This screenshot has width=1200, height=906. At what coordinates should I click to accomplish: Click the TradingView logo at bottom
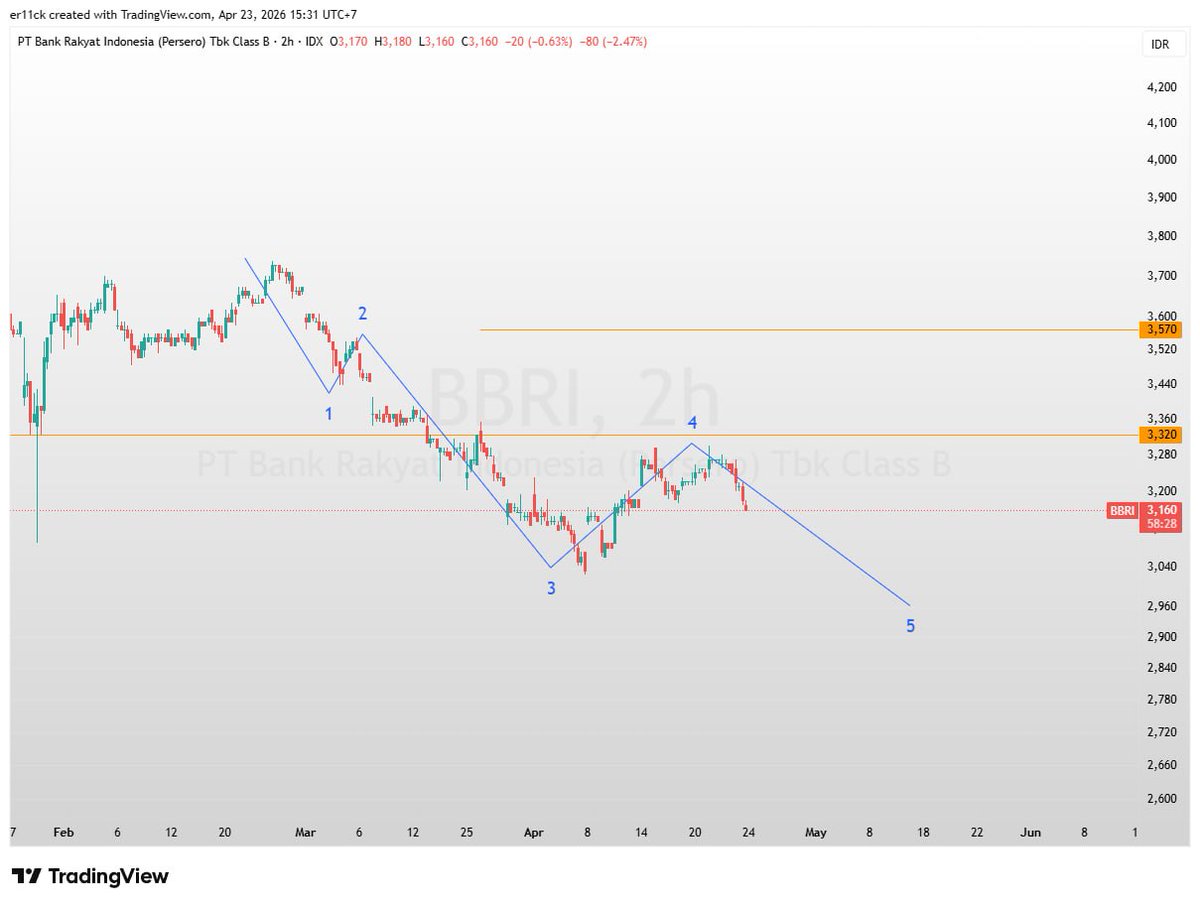coord(90,877)
